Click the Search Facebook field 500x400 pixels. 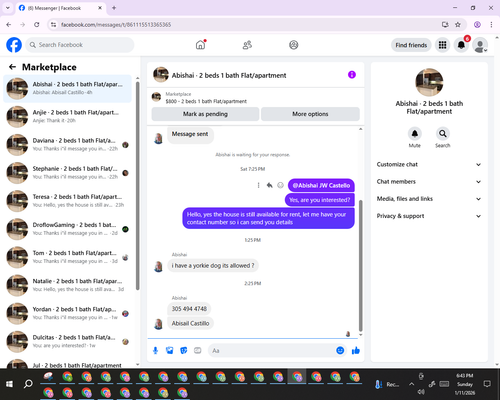80,45
